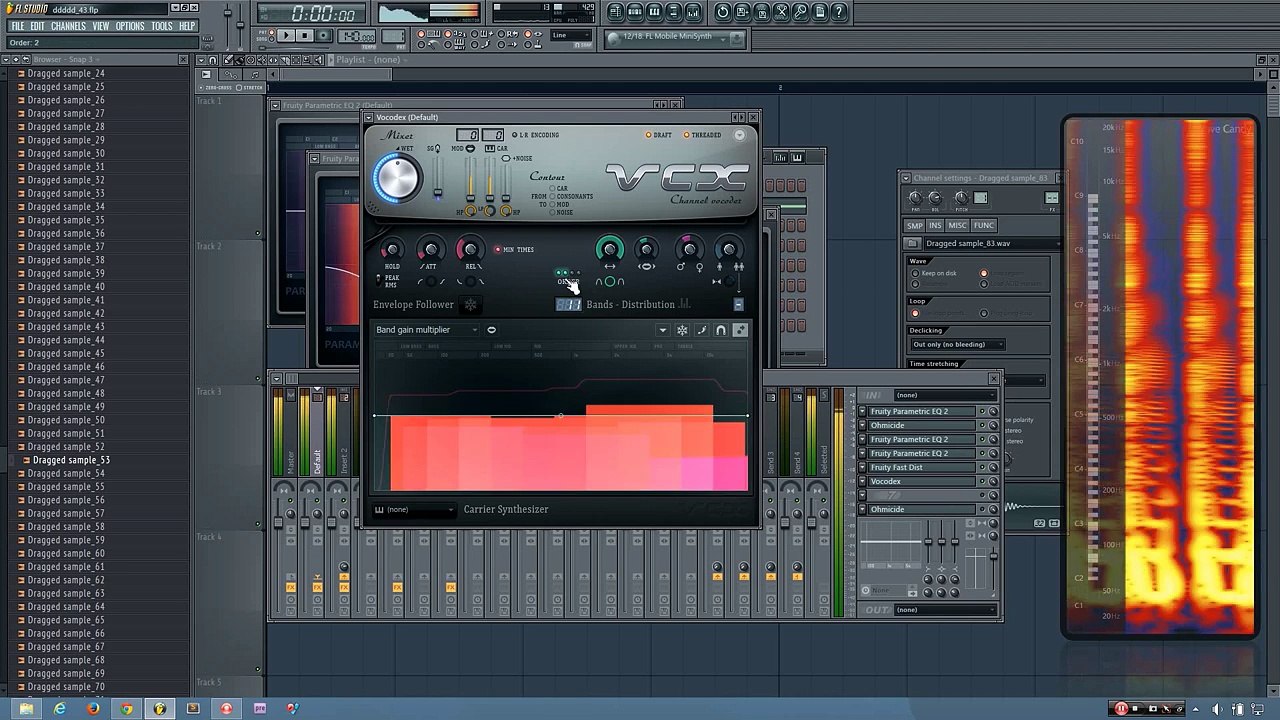The width and height of the screenshot is (1280, 720).
Task: Open the FL Mobile MiniSynth hint selector
Action: [675, 37]
